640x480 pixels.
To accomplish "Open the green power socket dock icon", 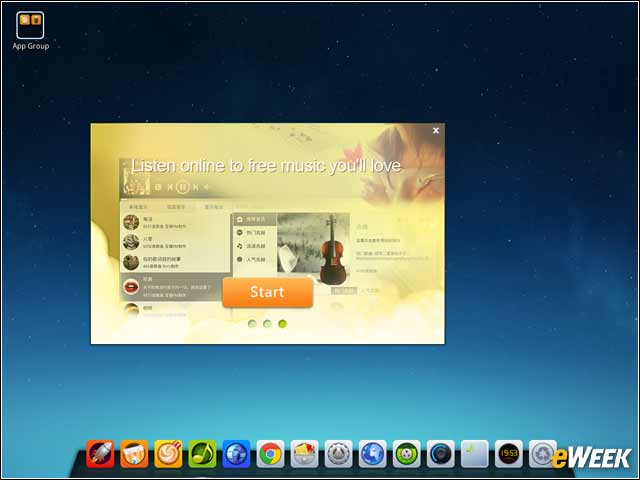I will pyautogui.click(x=407, y=454).
